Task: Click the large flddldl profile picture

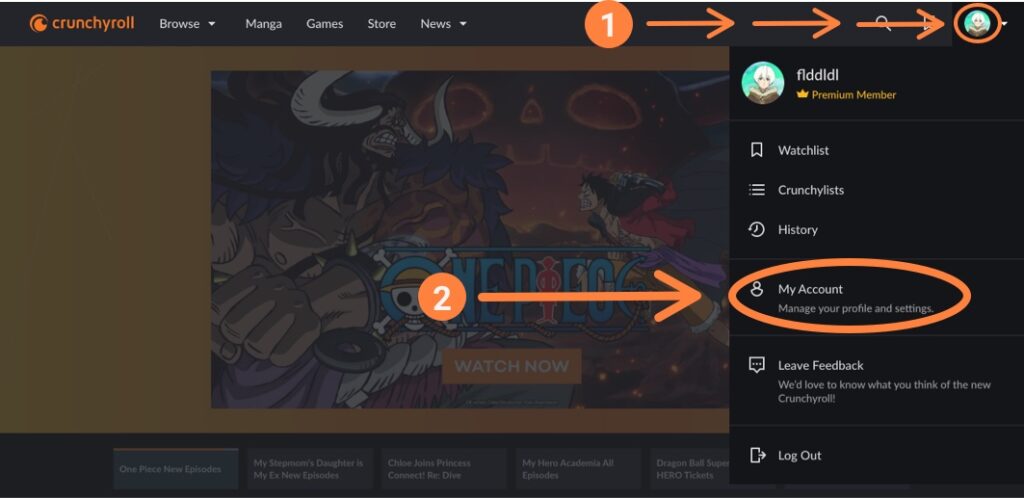Action: (x=763, y=83)
